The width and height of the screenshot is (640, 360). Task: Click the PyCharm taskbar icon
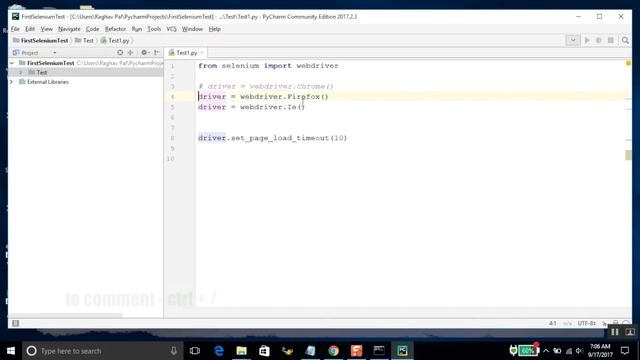pos(402,351)
